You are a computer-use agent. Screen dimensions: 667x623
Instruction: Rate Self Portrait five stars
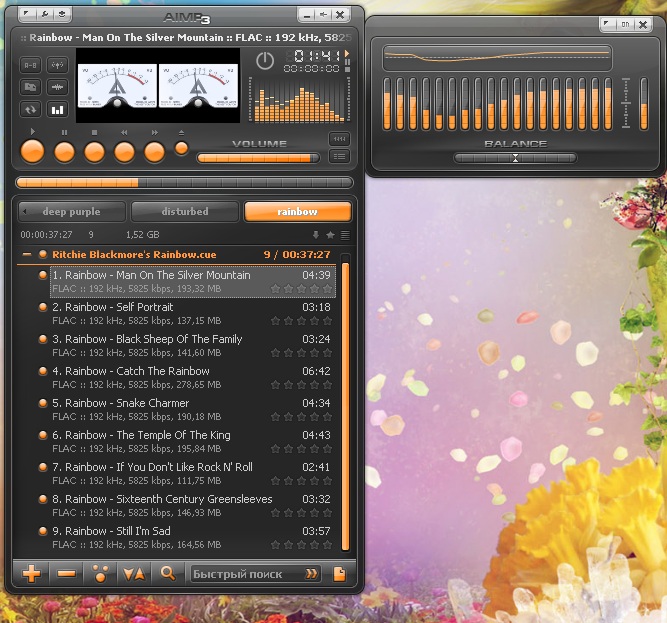tap(327, 321)
